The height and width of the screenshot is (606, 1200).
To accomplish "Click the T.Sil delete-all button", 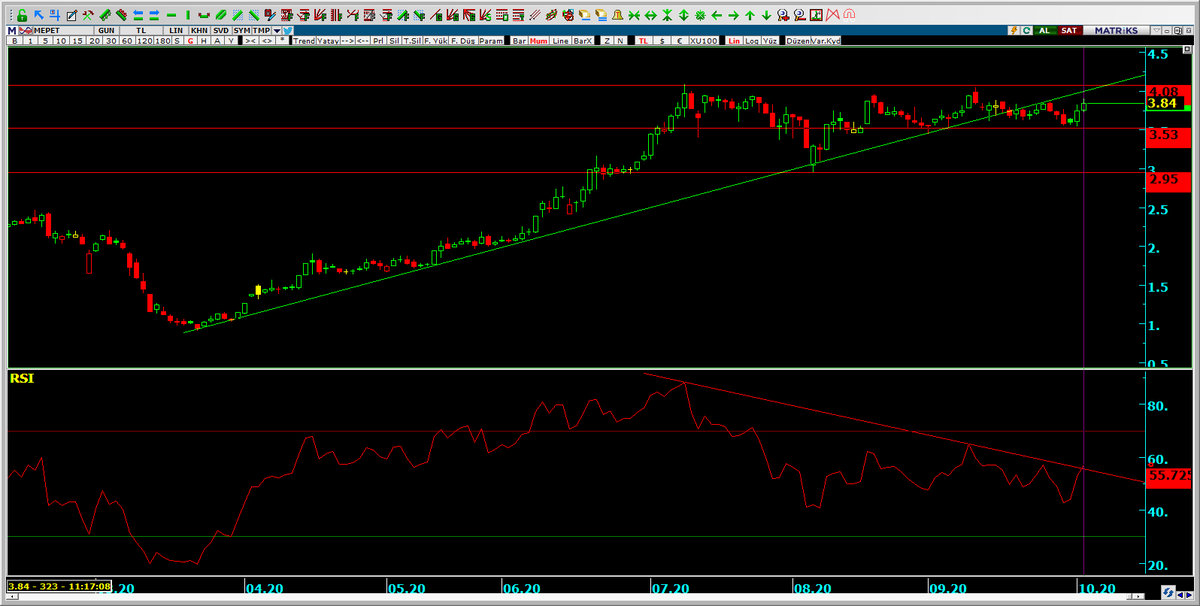I will [412, 41].
